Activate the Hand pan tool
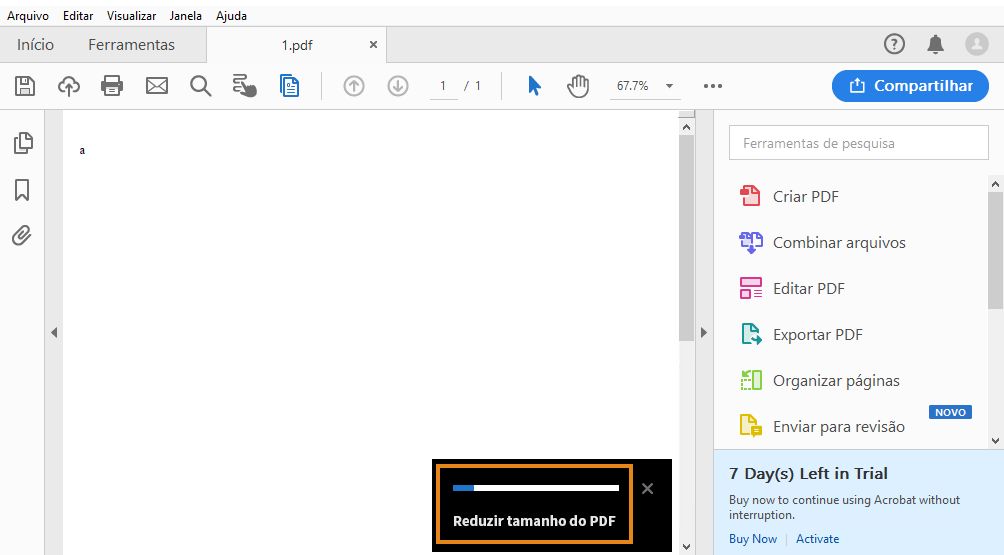Viewport: 1004px width, 555px height. [x=578, y=86]
